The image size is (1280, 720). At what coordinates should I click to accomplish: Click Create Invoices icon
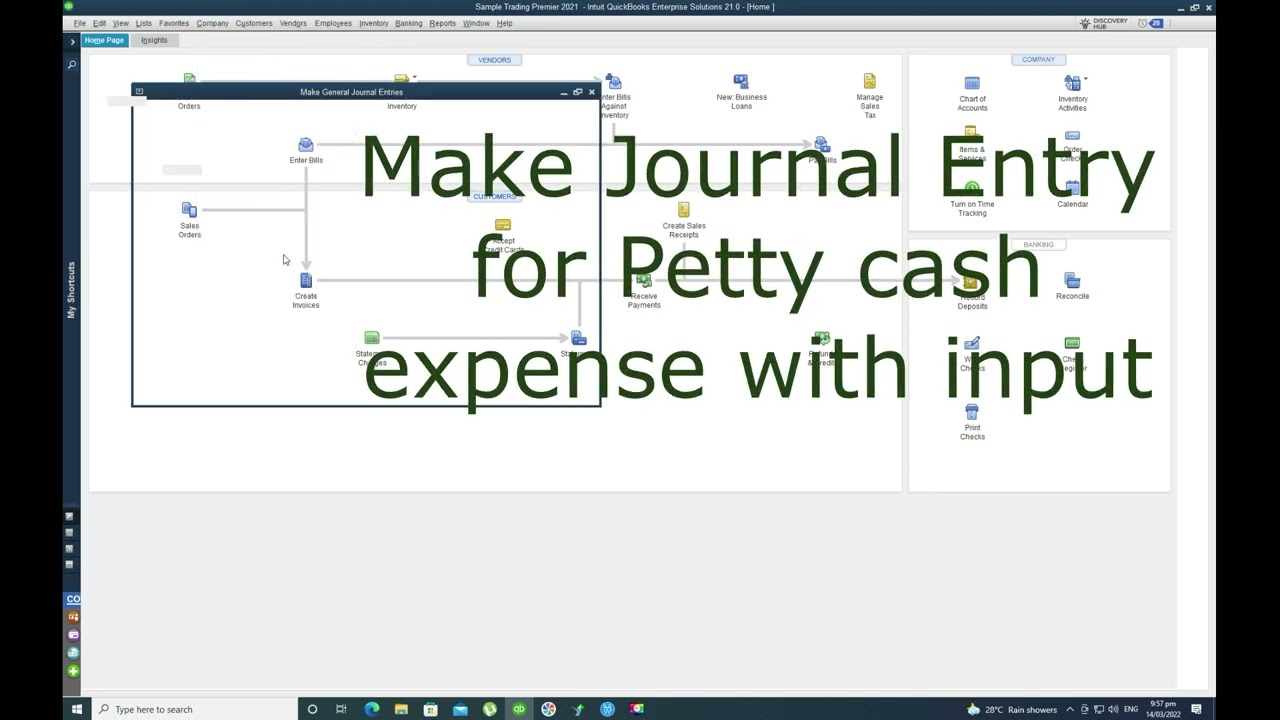306,282
